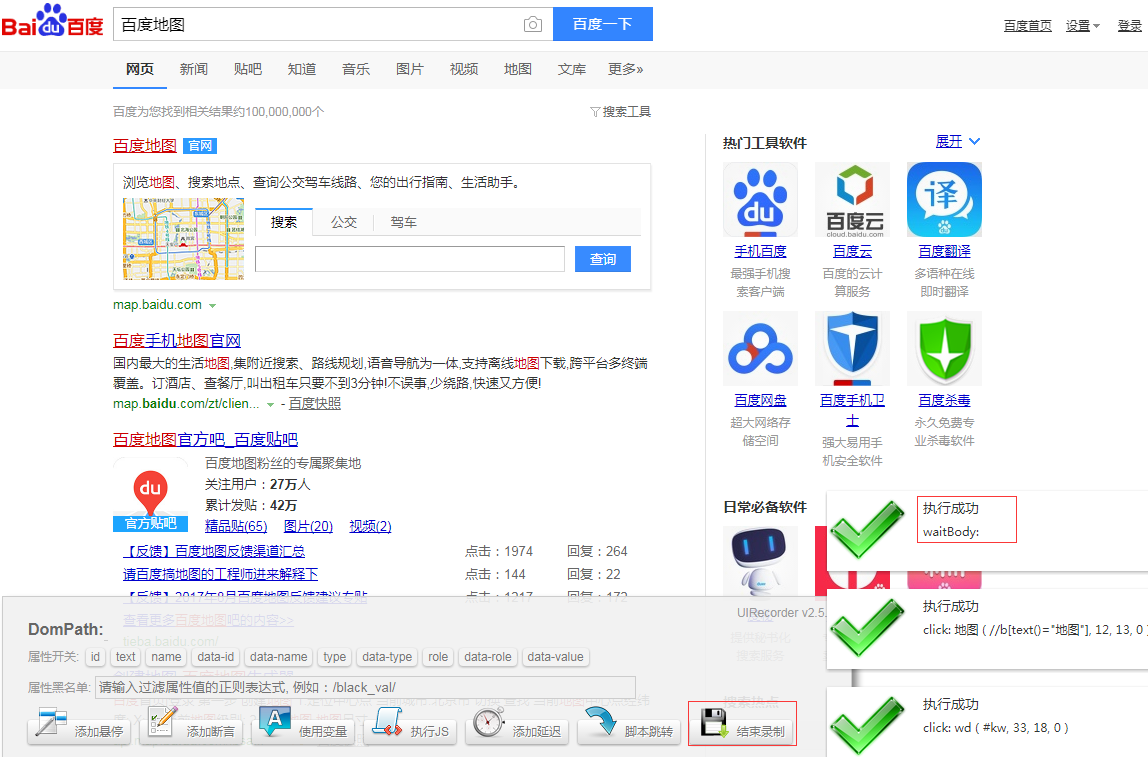Image resolution: width=1148 pixels, height=757 pixels.
Task: Click the 属性黑名单 regex input field
Action: (365, 687)
